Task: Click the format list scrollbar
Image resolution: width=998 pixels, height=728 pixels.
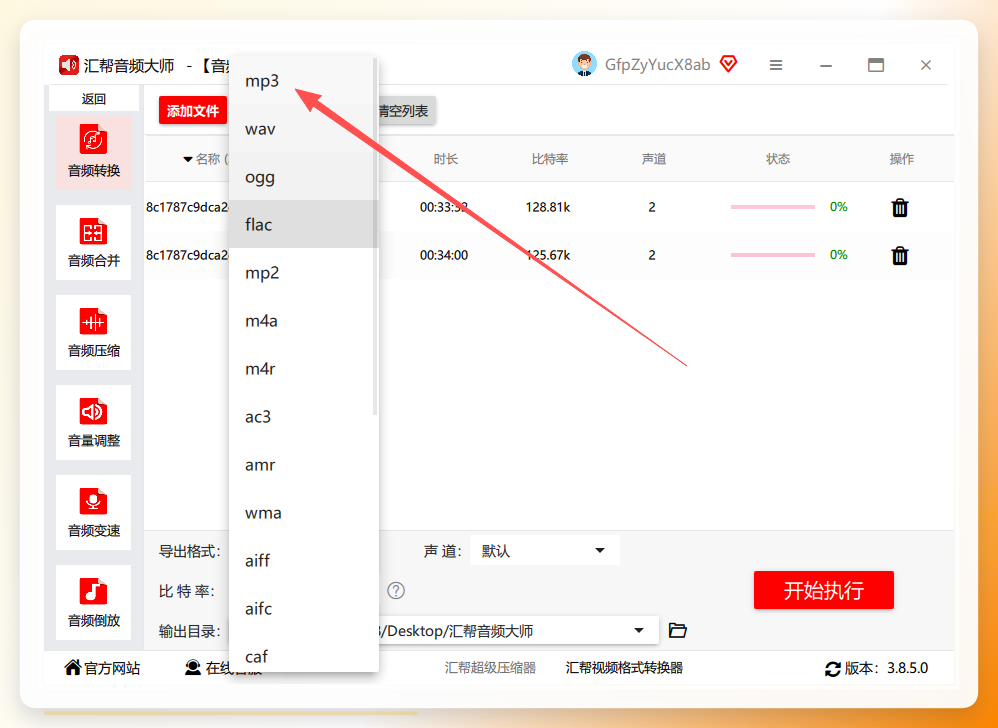Action: (x=375, y=237)
